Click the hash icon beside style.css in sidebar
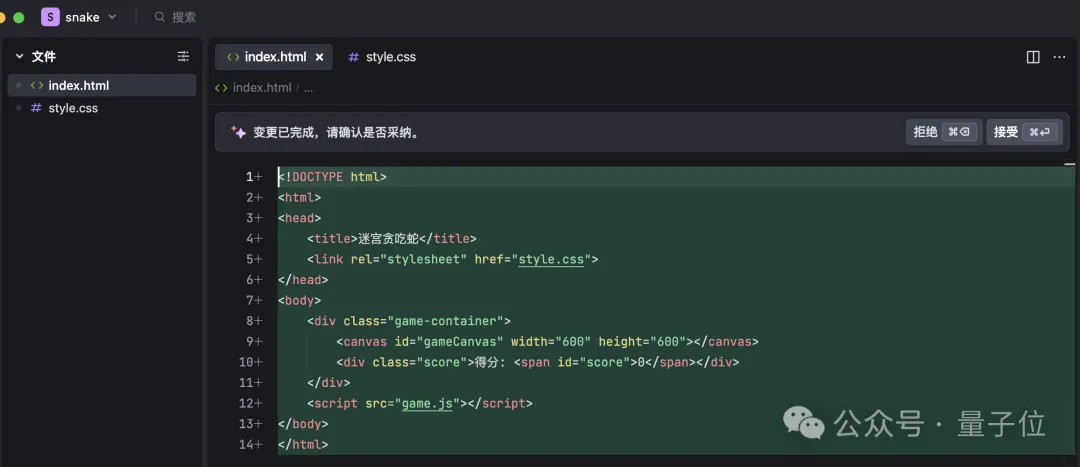This screenshot has height=467, width=1080. click(x=36, y=108)
